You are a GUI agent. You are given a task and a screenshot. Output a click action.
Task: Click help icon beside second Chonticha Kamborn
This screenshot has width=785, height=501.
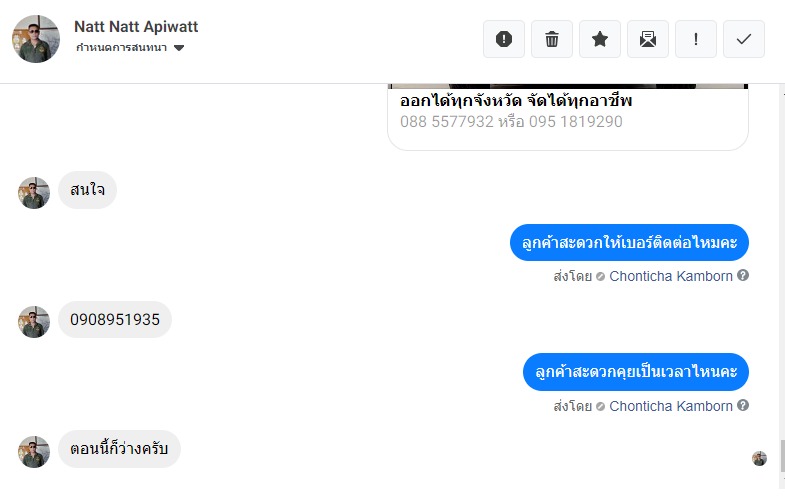point(743,405)
